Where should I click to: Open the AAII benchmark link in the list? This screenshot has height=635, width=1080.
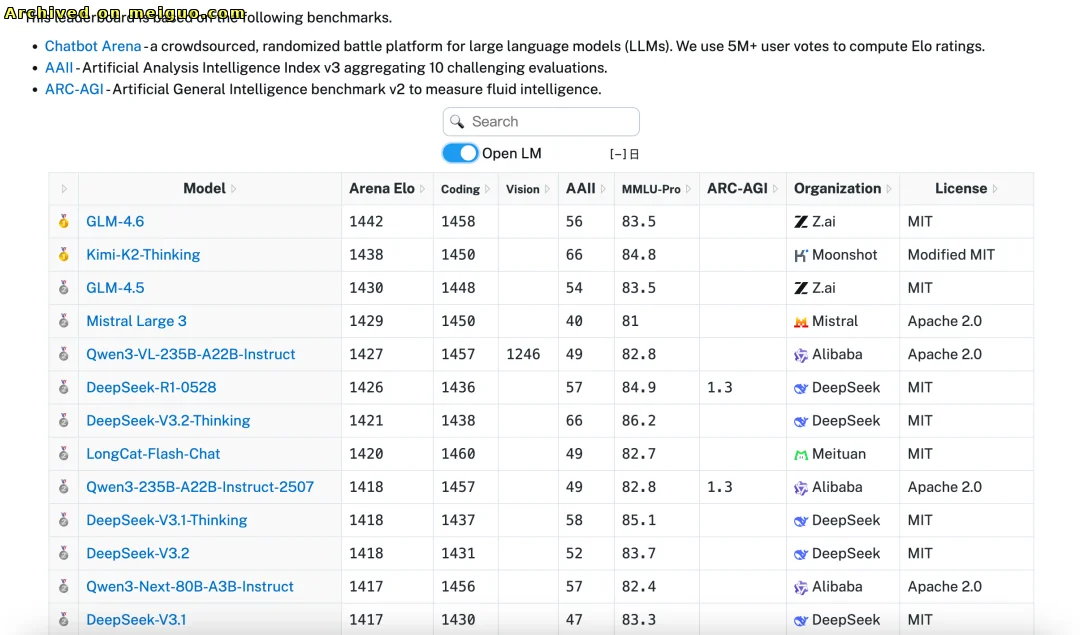[59, 68]
